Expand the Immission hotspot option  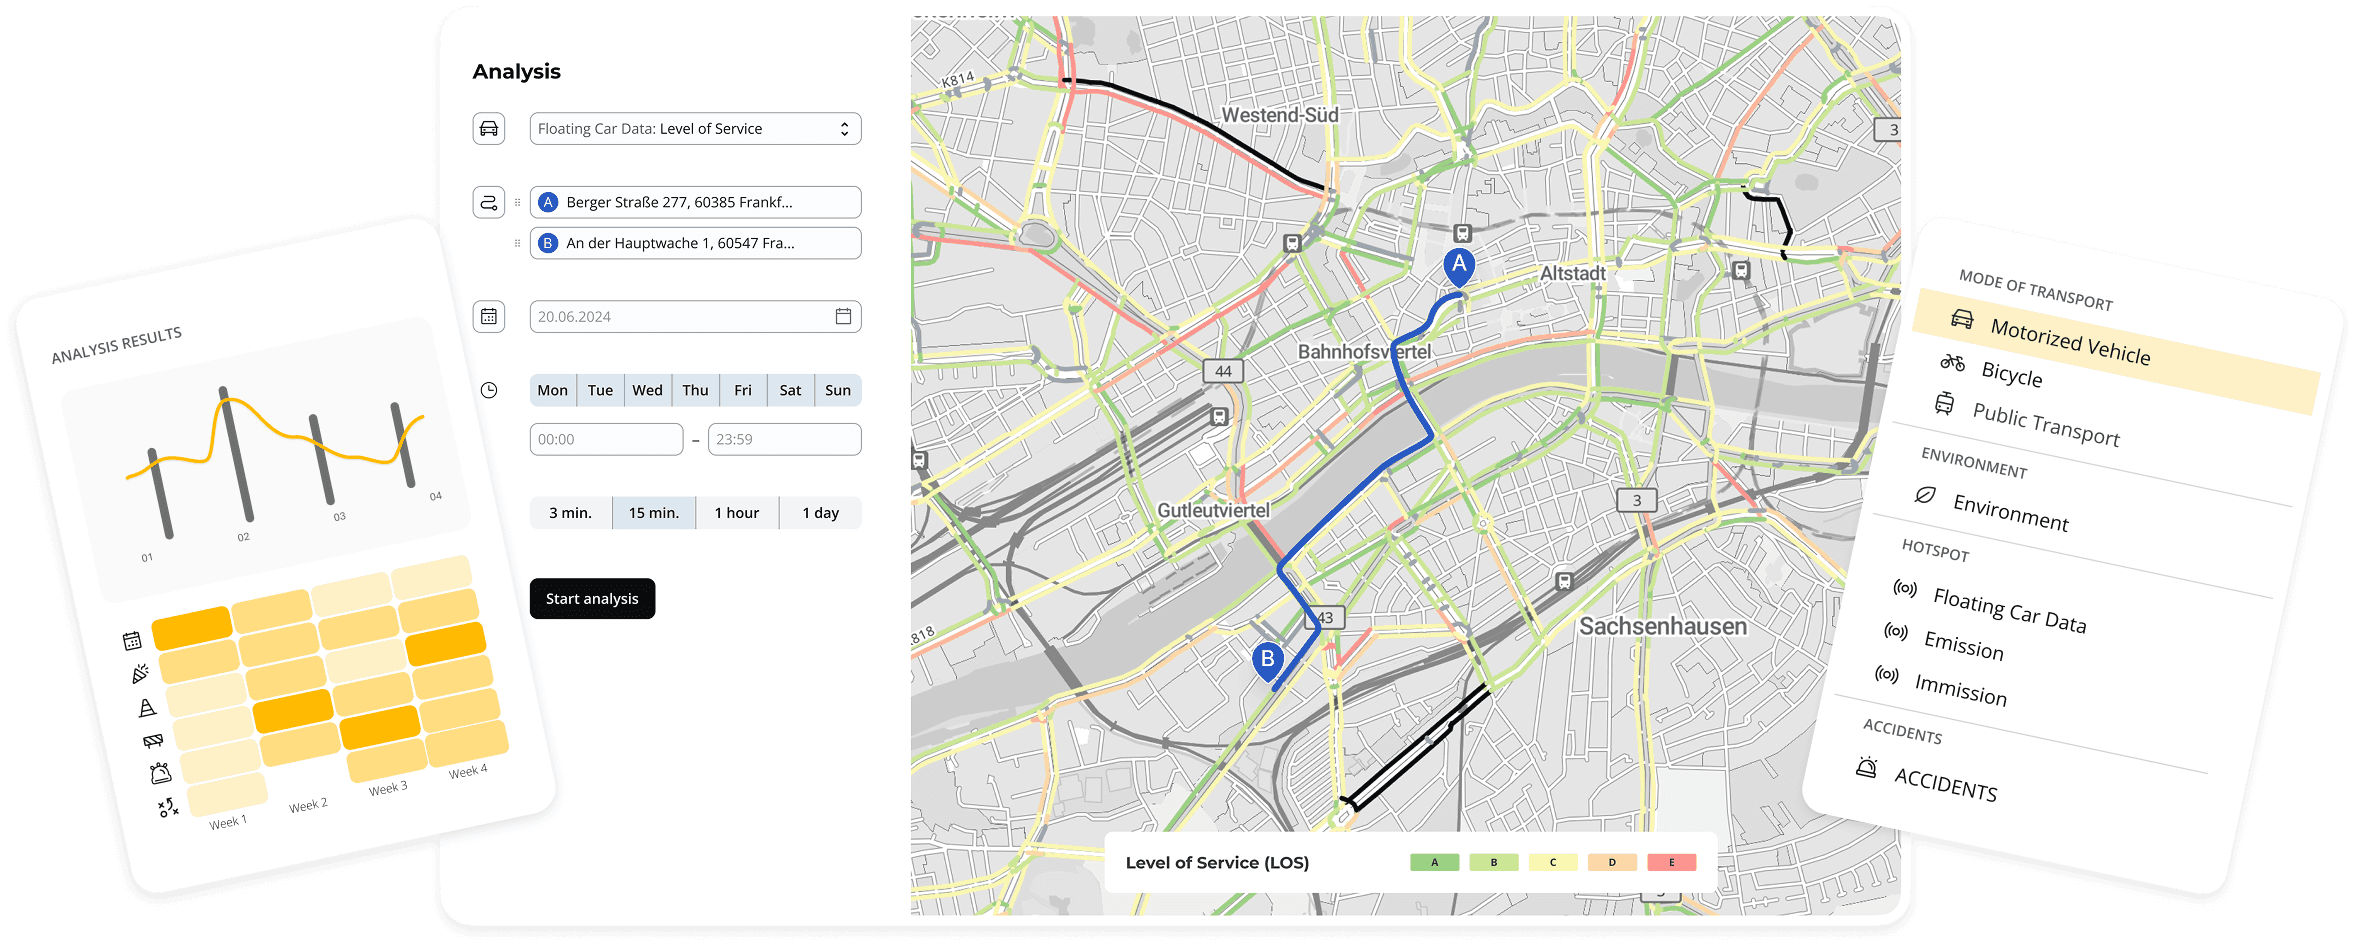[x=1886, y=675]
